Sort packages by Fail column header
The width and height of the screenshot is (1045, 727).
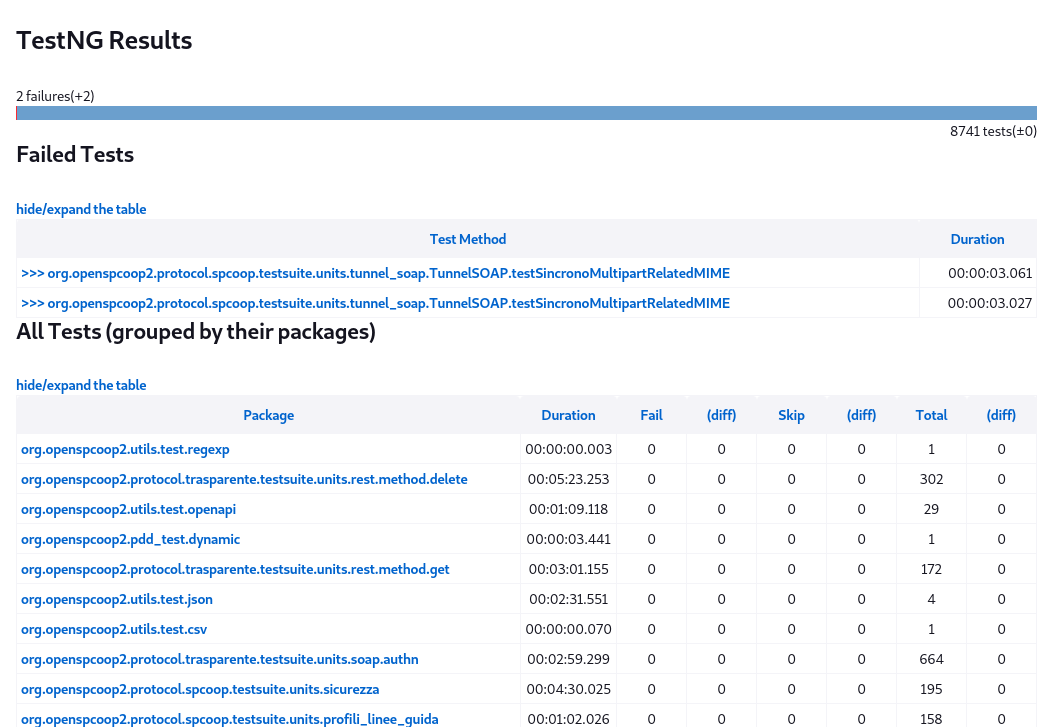[x=651, y=415]
